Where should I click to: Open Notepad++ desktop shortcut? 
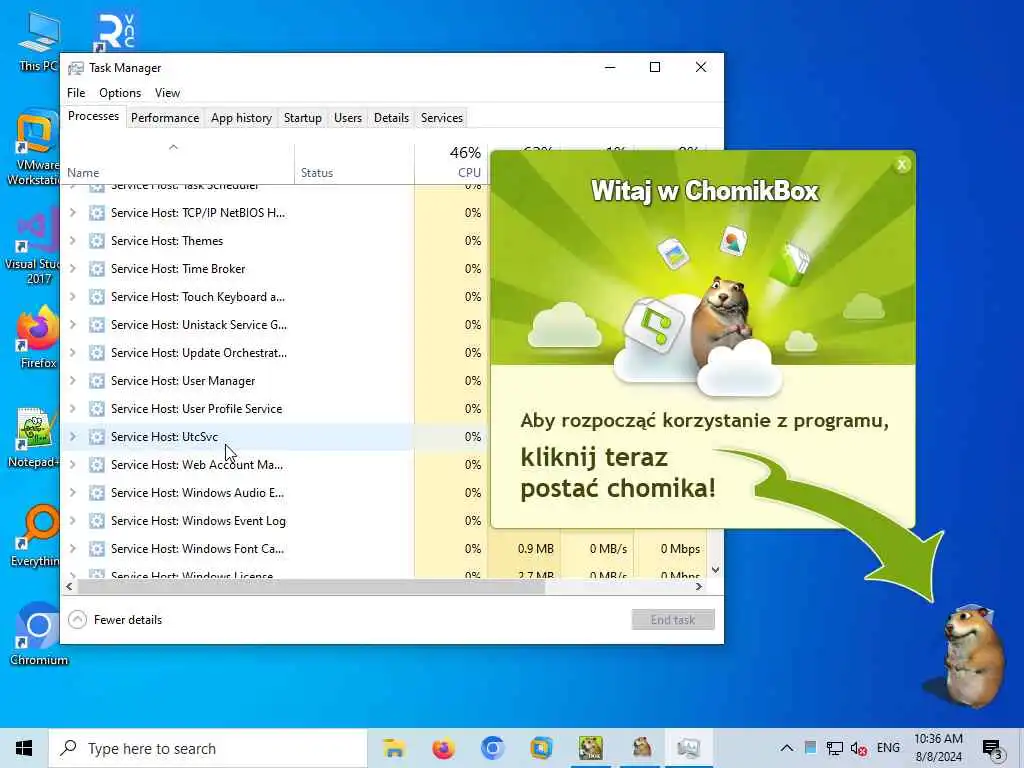pos(36,438)
